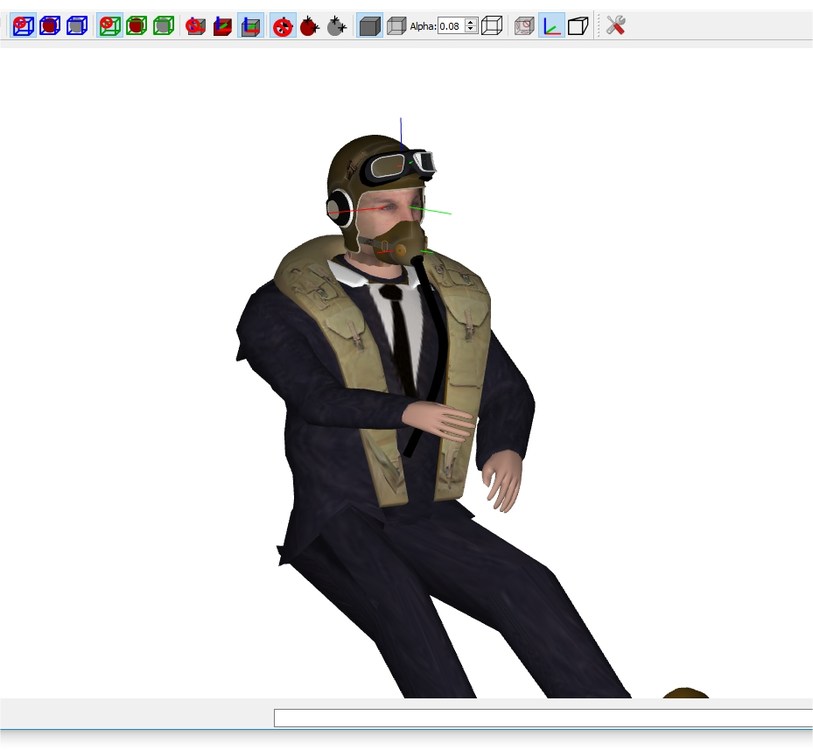813x750 pixels.
Task: Click dark red blob with stars icon
Action: coord(310,25)
